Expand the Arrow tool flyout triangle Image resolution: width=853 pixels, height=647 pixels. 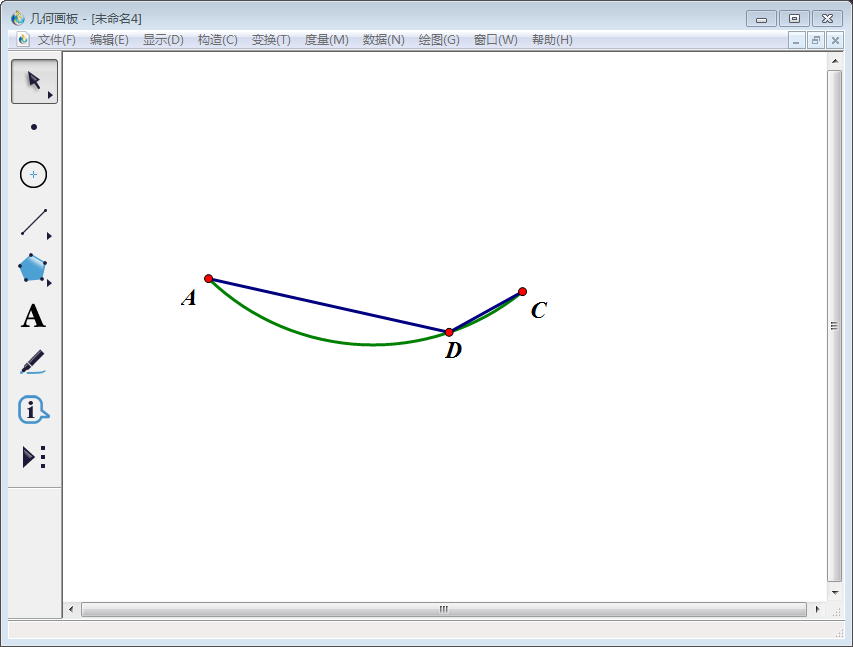(50, 95)
